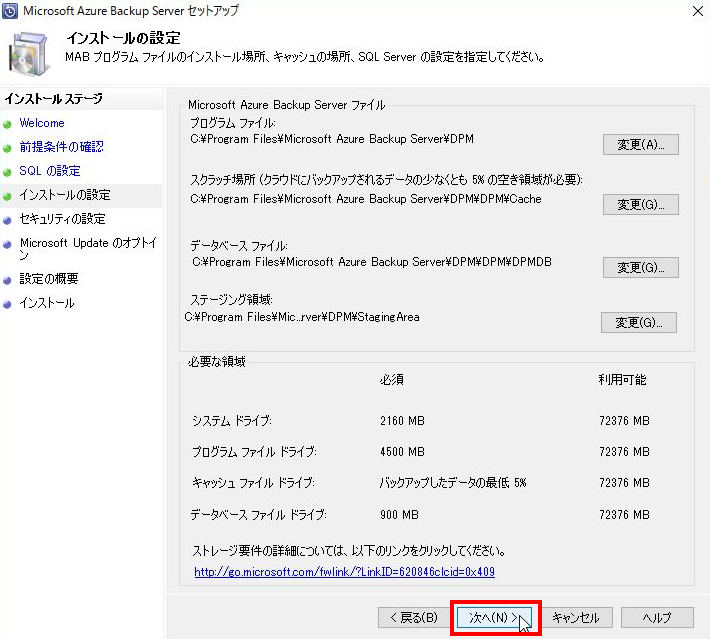Click the green bullet beside Welcome
Screen dimensions: 710x639
[x=7, y=125]
